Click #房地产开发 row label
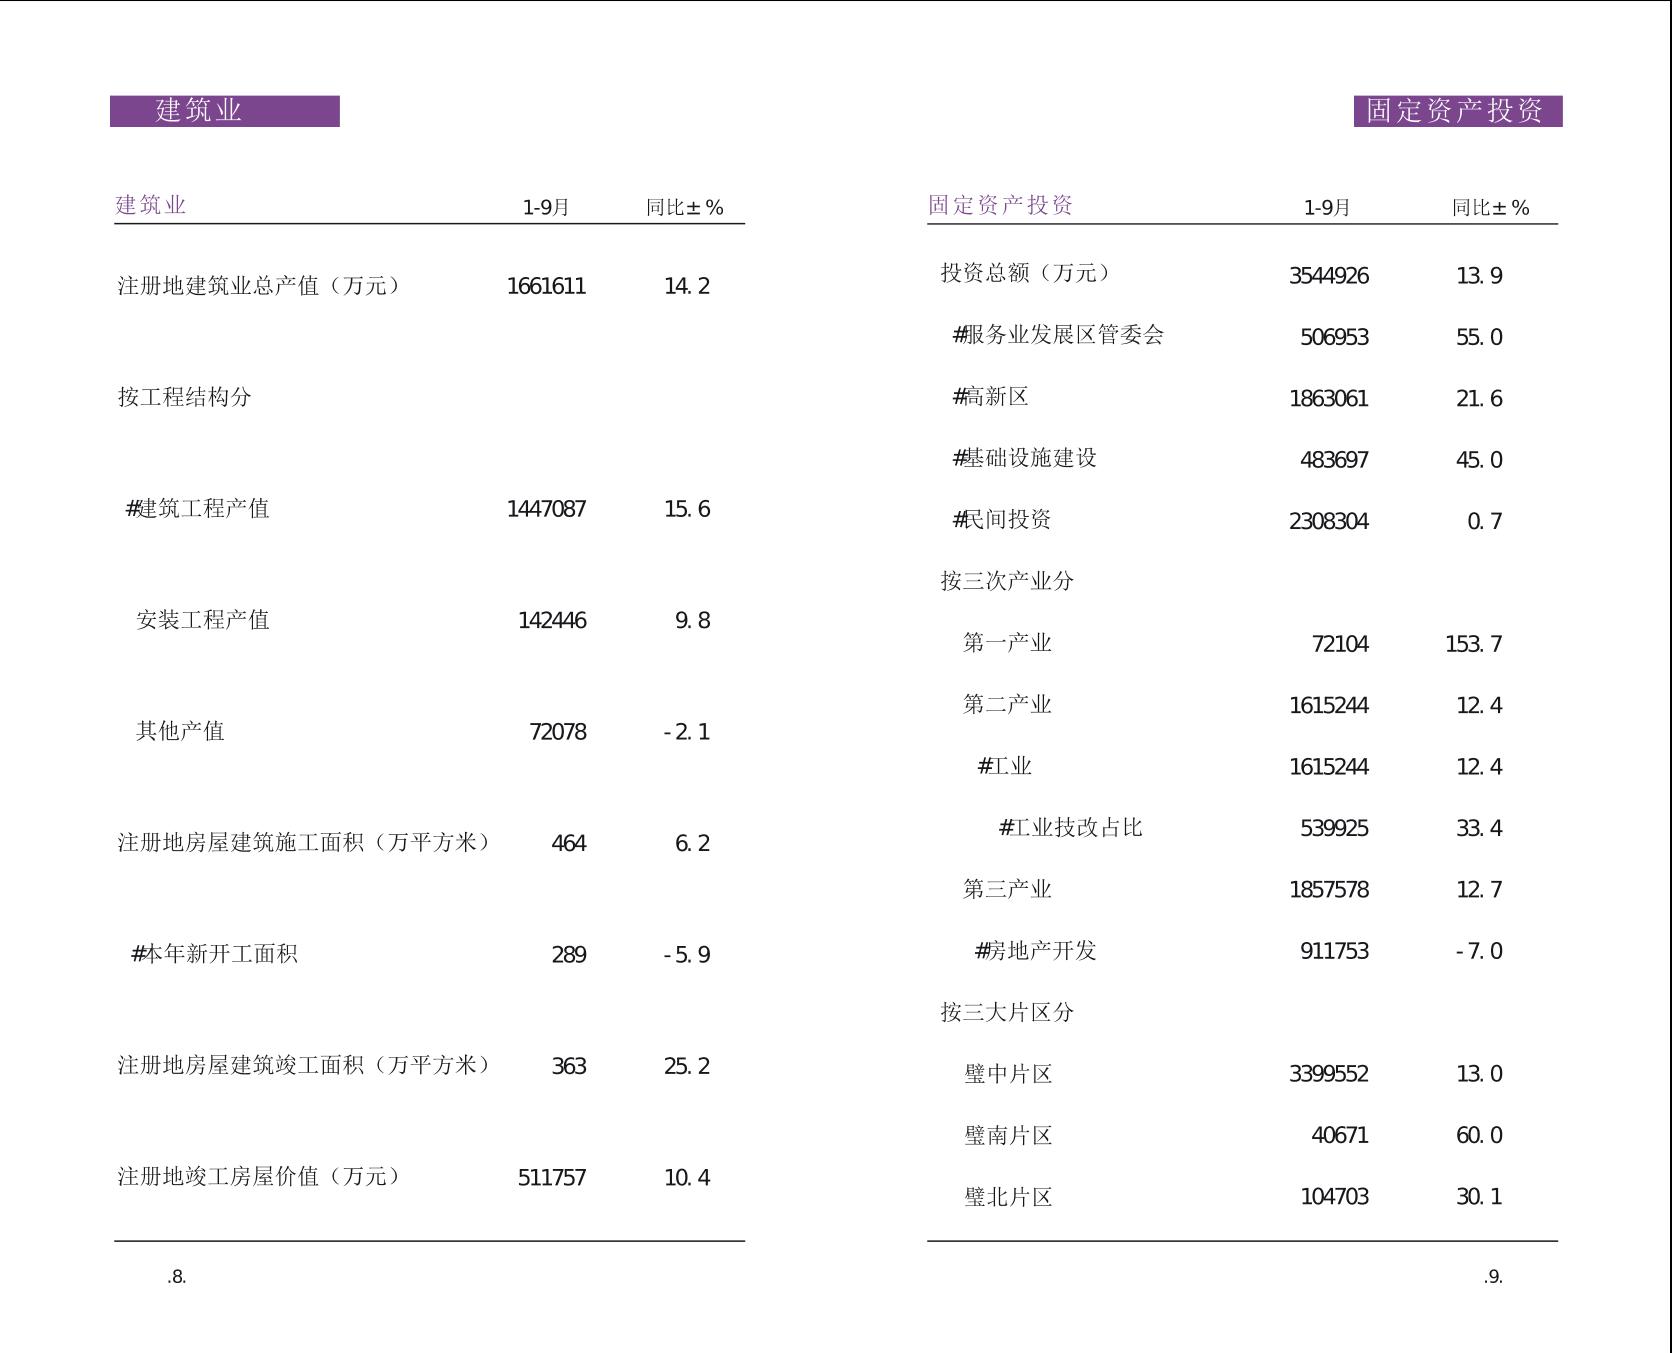The image size is (1672, 1353). [1036, 951]
